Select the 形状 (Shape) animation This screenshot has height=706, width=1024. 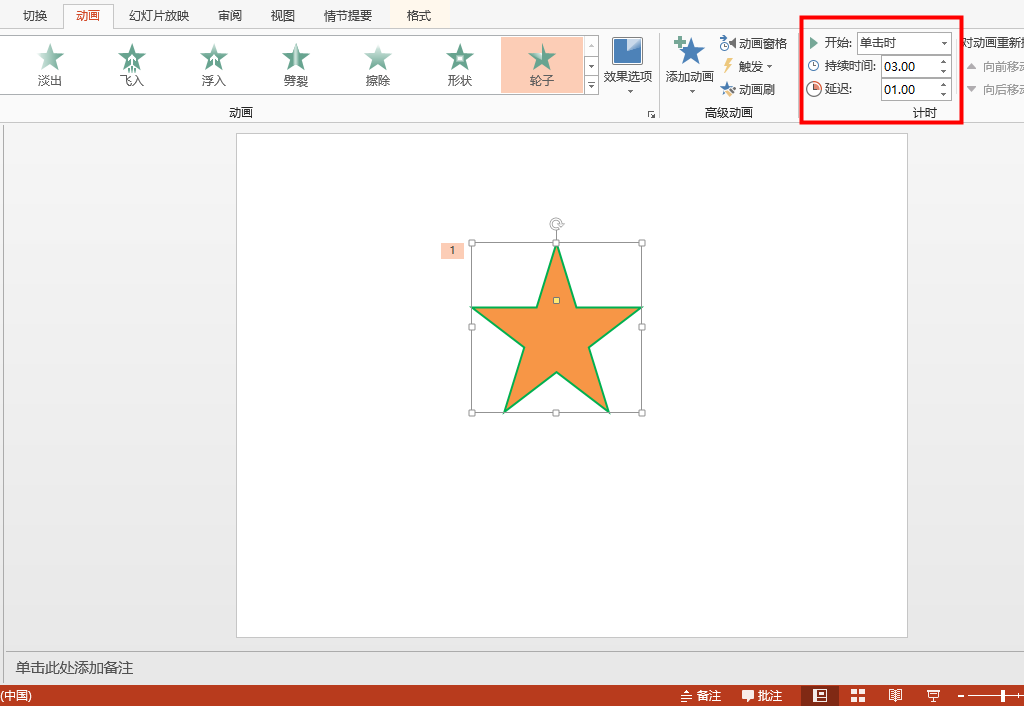coord(460,65)
